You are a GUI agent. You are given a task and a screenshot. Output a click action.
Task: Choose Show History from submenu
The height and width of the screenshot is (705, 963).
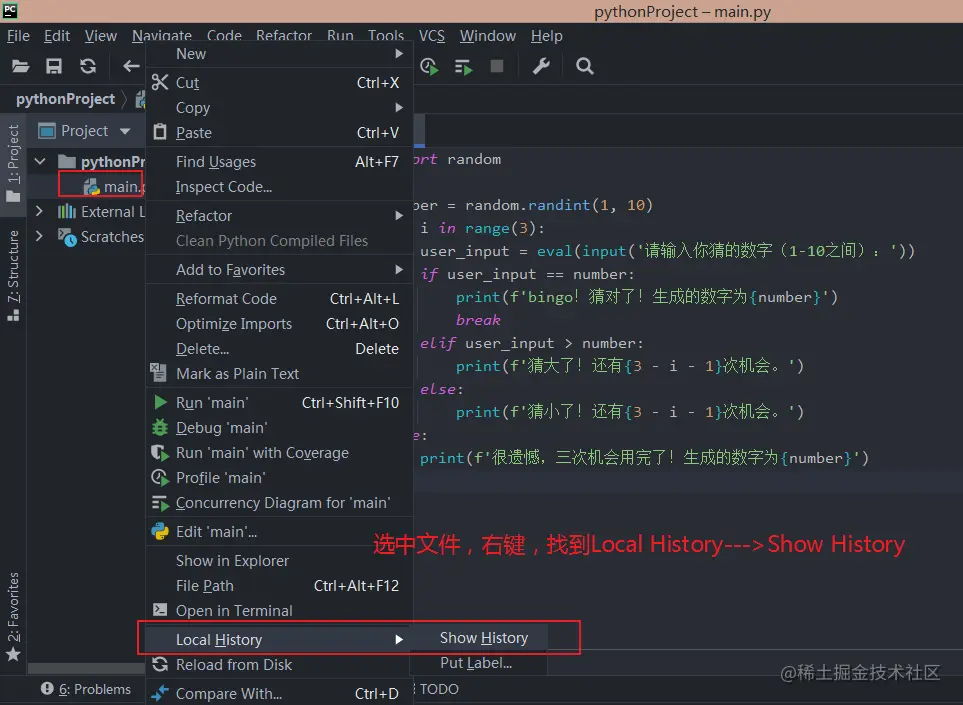pyautogui.click(x=479, y=638)
